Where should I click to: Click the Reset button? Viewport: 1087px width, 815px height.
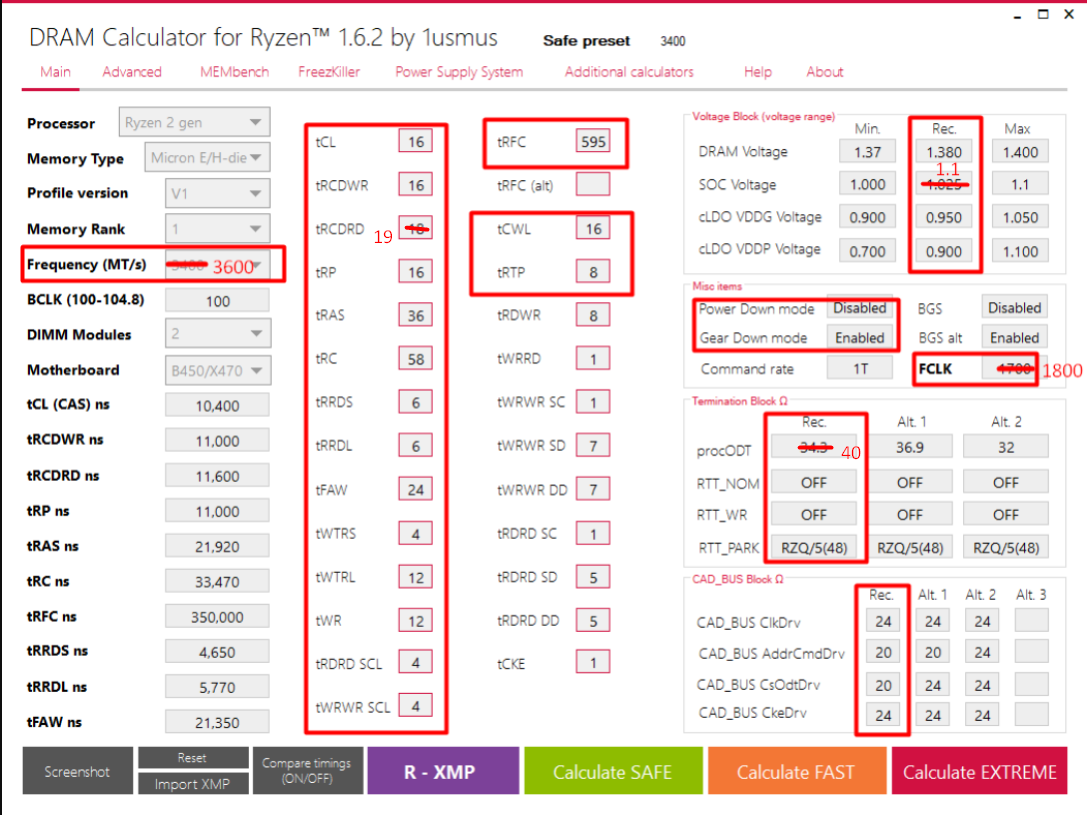[193, 757]
